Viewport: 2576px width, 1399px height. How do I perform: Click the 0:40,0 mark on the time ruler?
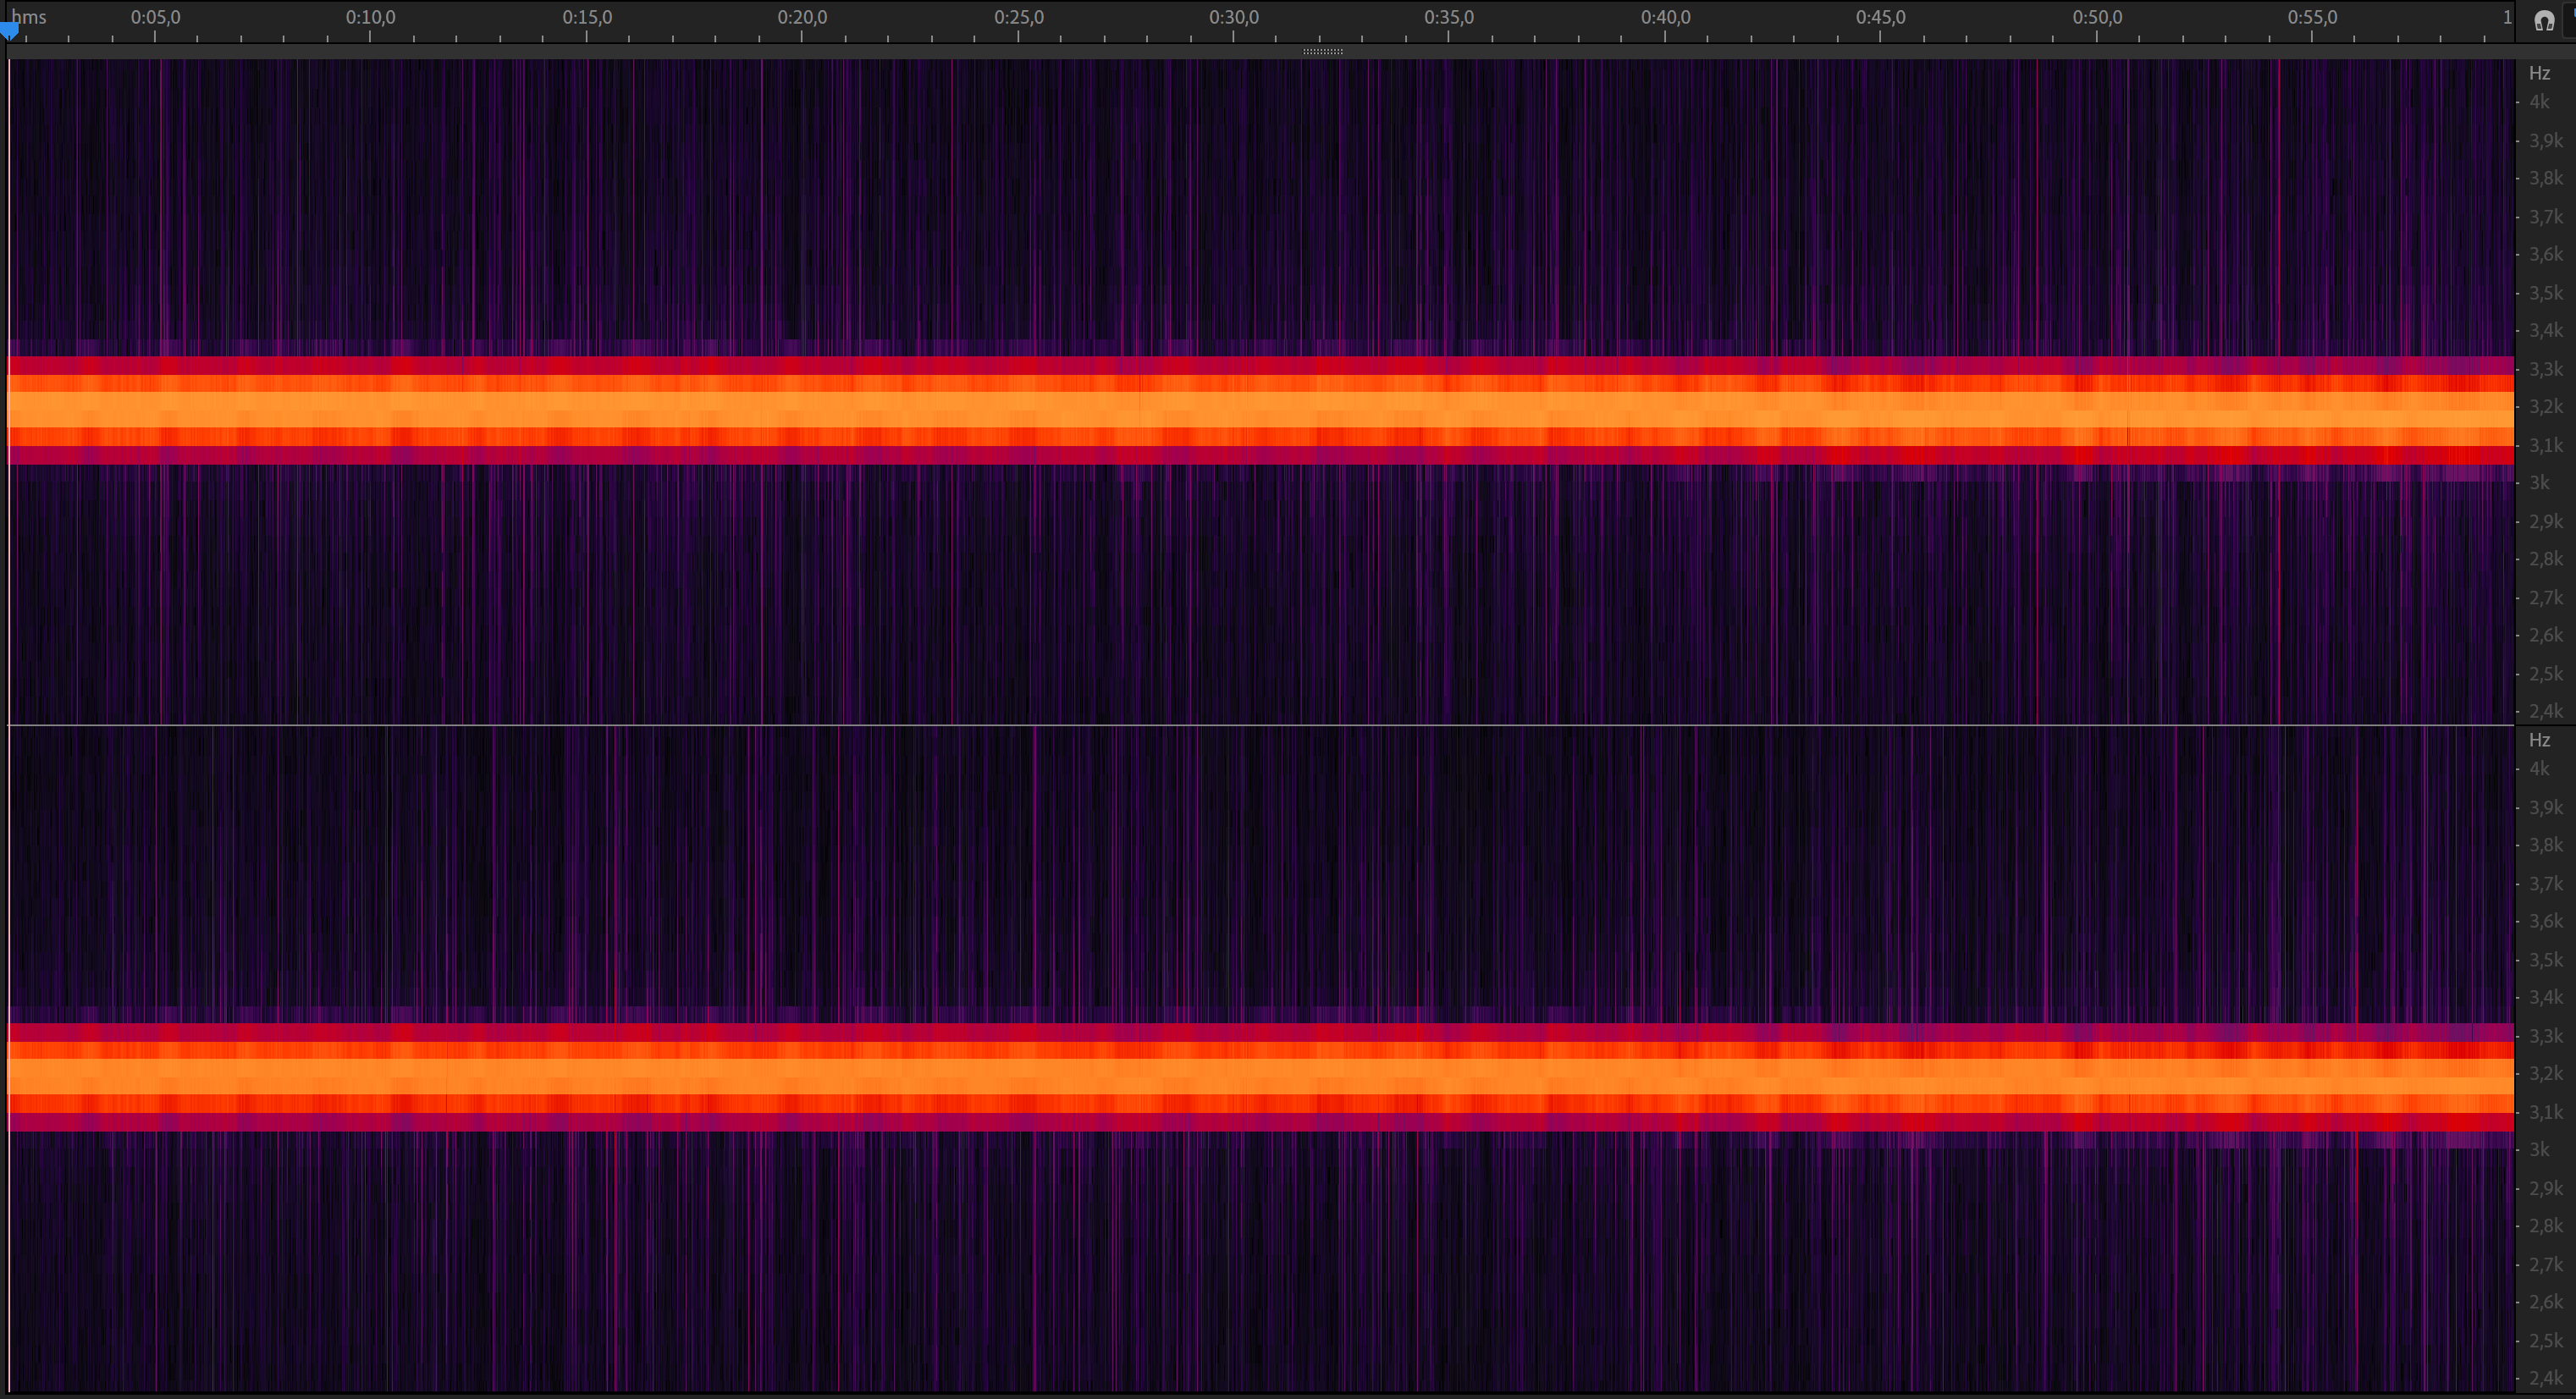coord(1665,18)
